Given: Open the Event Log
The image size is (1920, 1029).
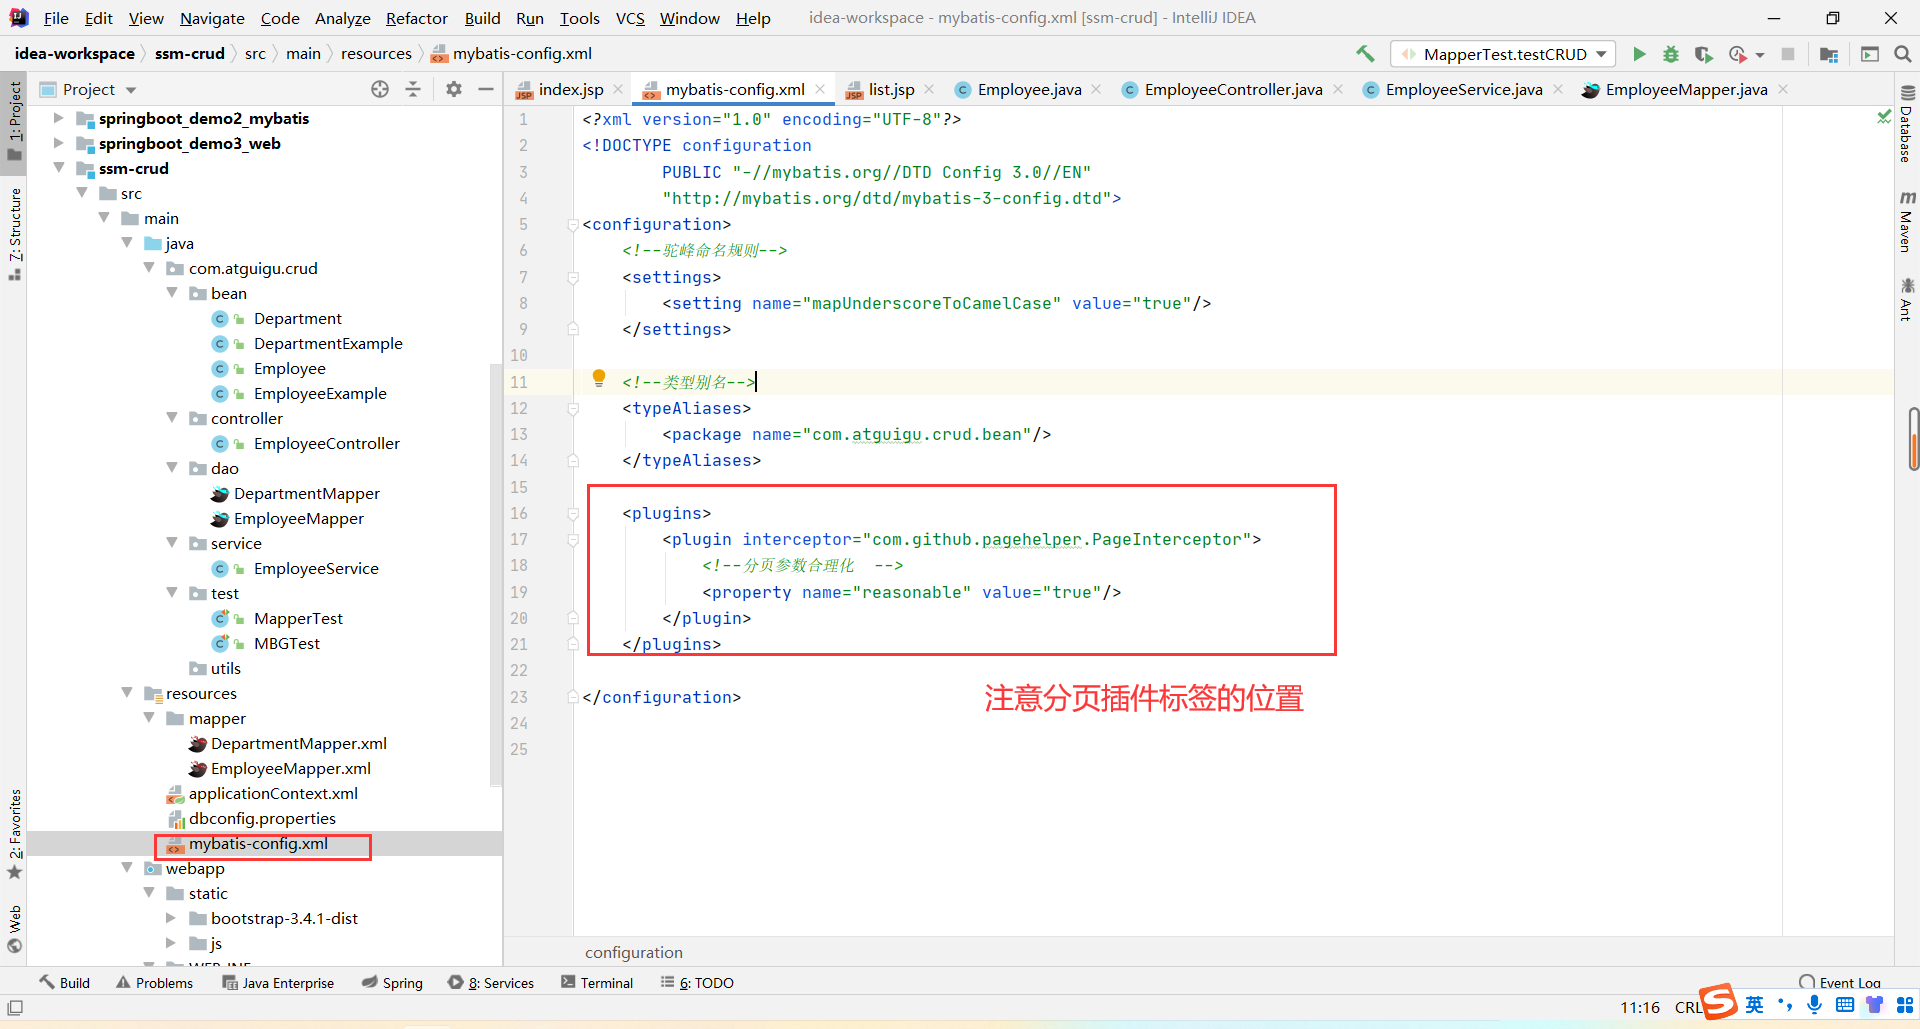Looking at the screenshot, I should click(1840, 983).
